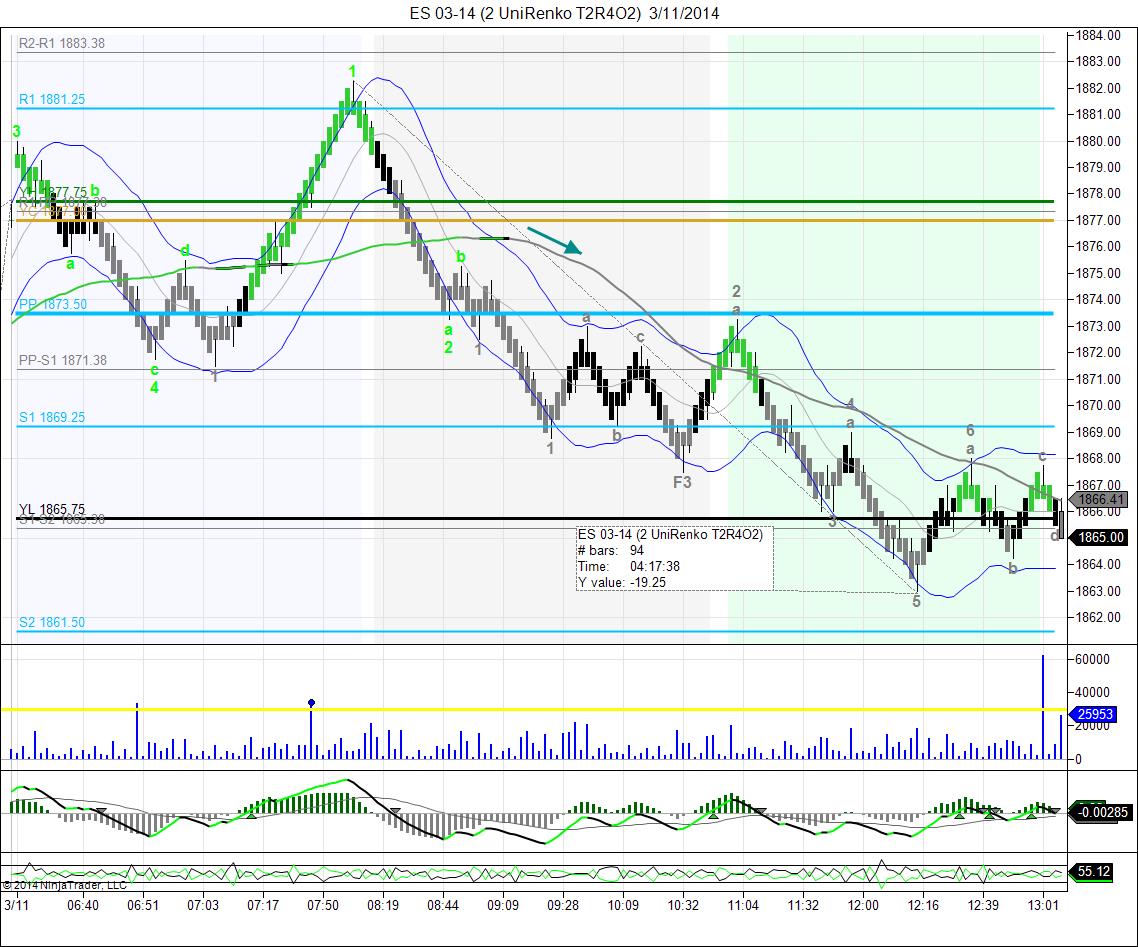Click the 1884.00 price axis label

[x=1098, y=35]
